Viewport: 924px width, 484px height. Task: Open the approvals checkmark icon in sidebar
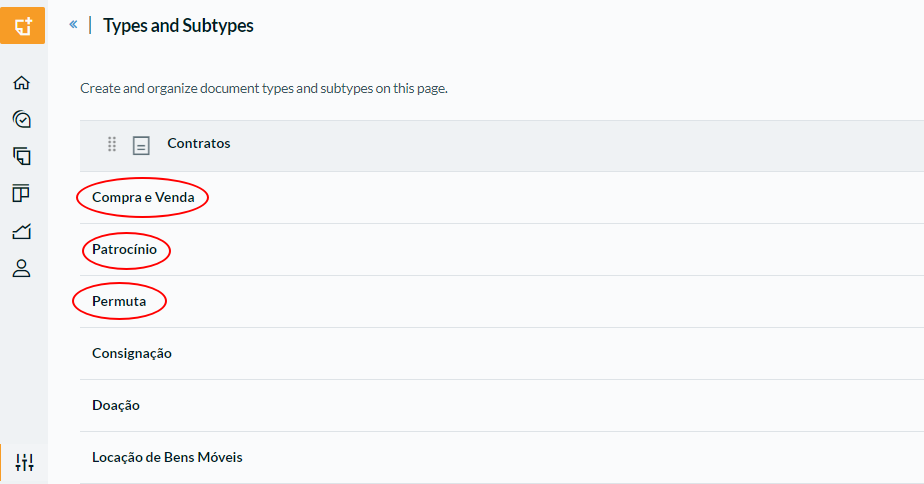[x=22, y=120]
